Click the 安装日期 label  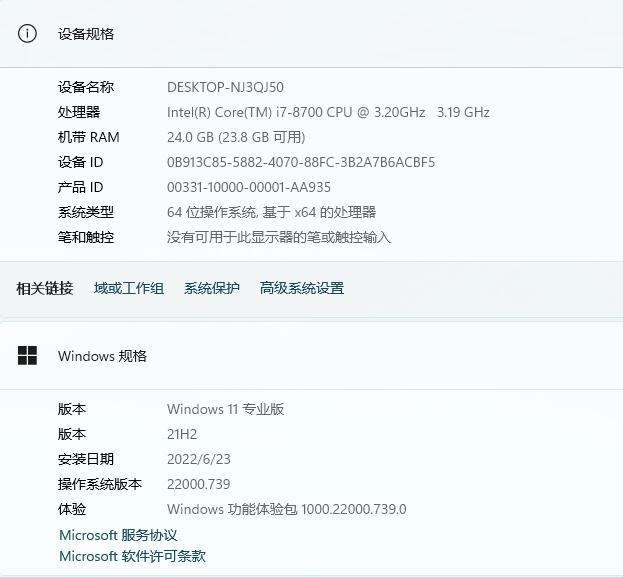click(86, 459)
